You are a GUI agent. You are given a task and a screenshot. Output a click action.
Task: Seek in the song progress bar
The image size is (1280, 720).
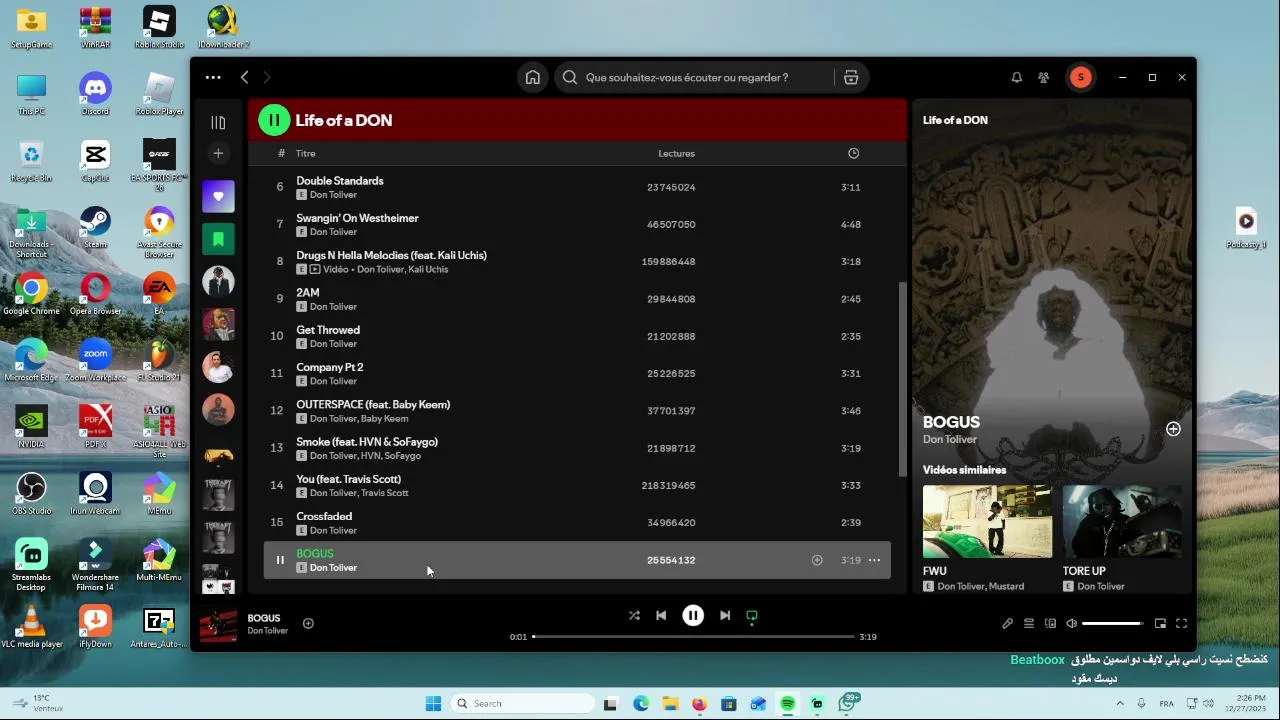(693, 637)
